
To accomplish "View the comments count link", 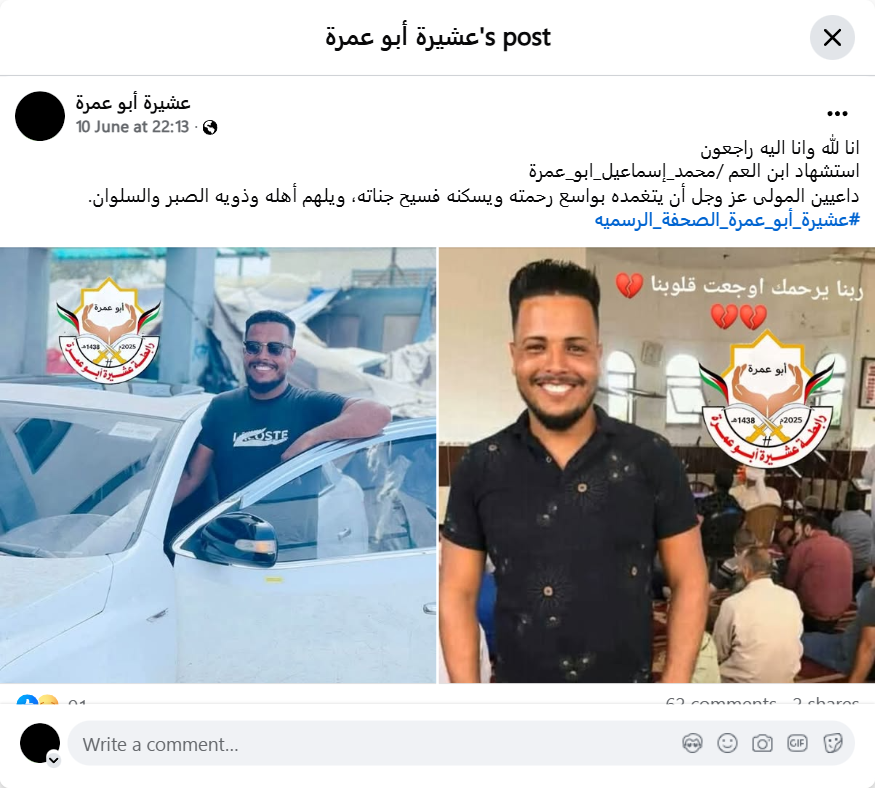I will click(x=720, y=701).
